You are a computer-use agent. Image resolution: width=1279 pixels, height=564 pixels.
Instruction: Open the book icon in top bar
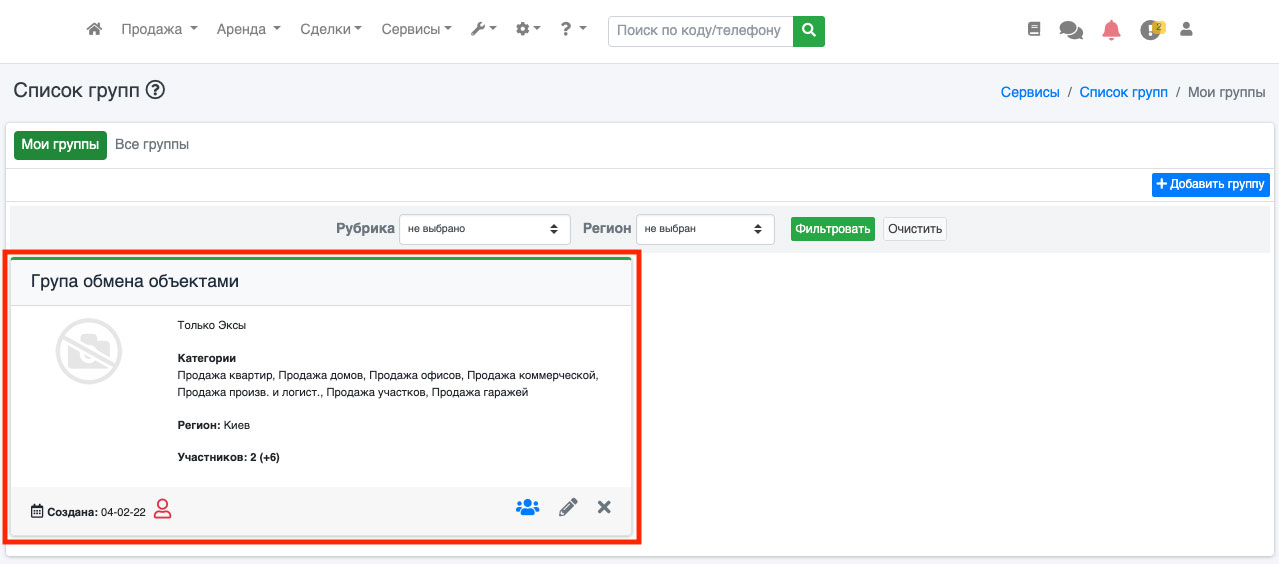click(1034, 30)
